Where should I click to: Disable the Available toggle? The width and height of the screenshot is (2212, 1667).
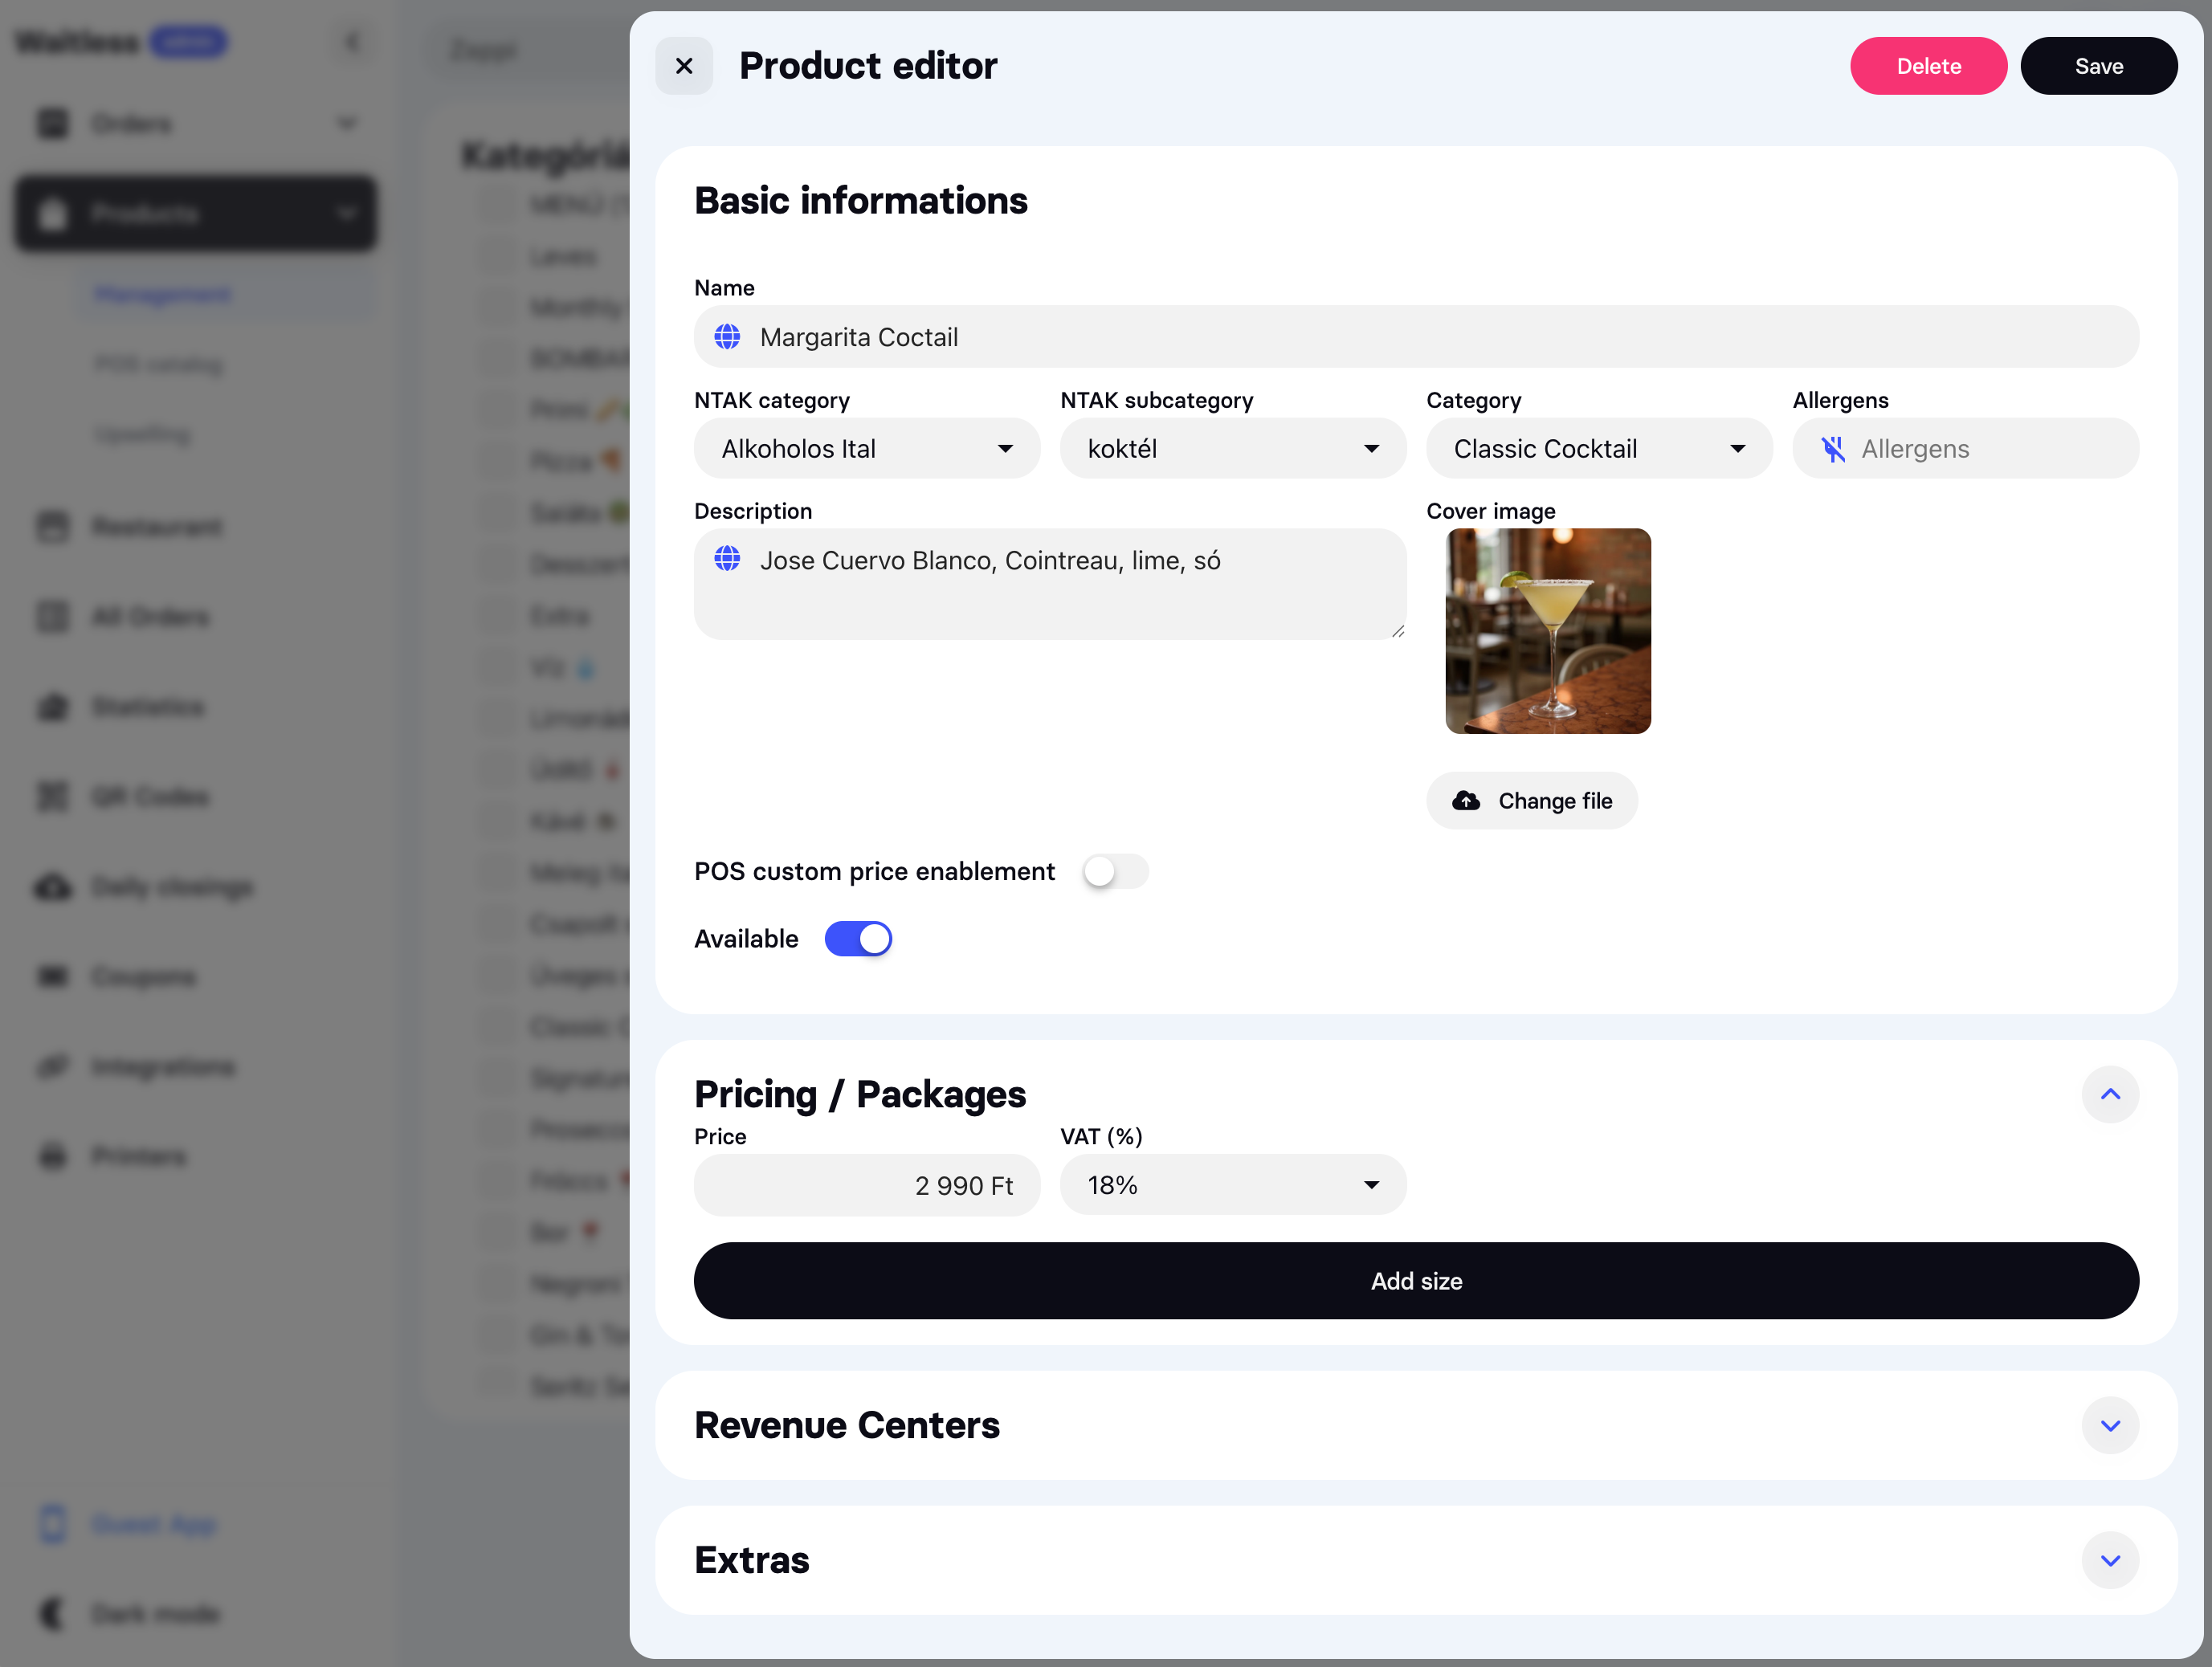coord(858,938)
